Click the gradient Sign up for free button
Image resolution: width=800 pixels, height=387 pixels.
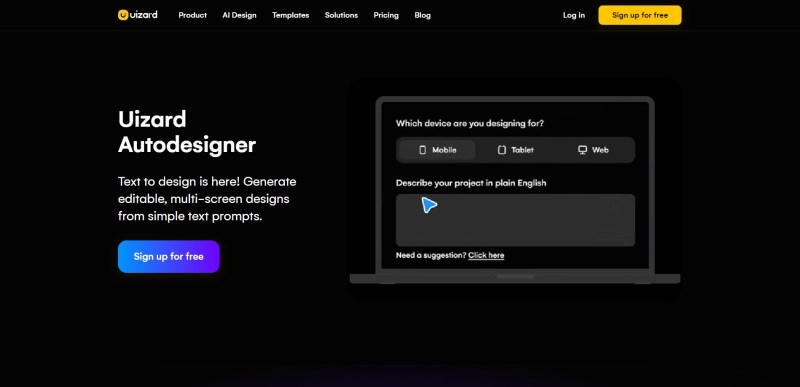tap(169, 256)
